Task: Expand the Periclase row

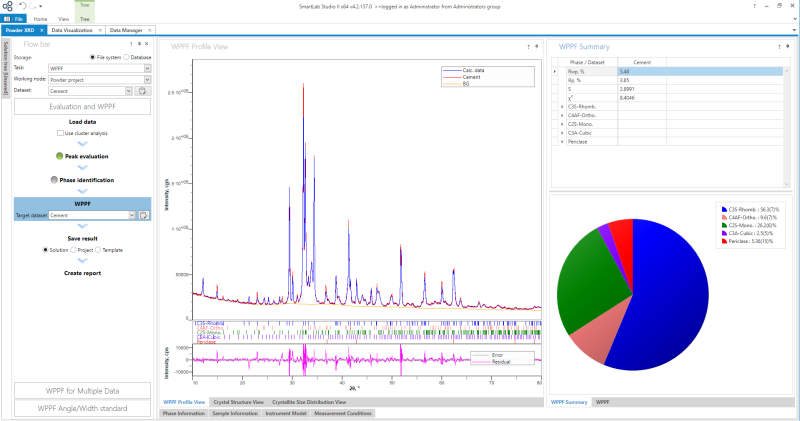Action: coord(562,141)
